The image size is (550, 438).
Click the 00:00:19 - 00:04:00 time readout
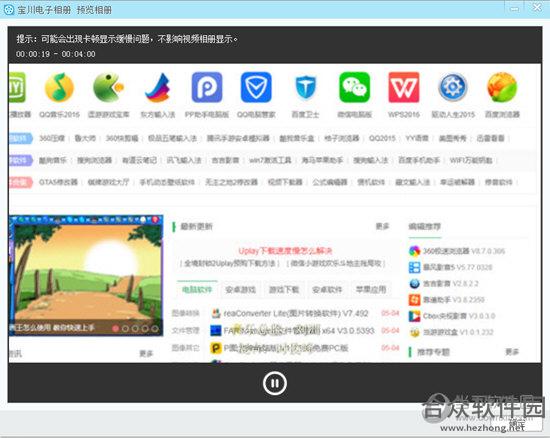[x=55, y=54]
